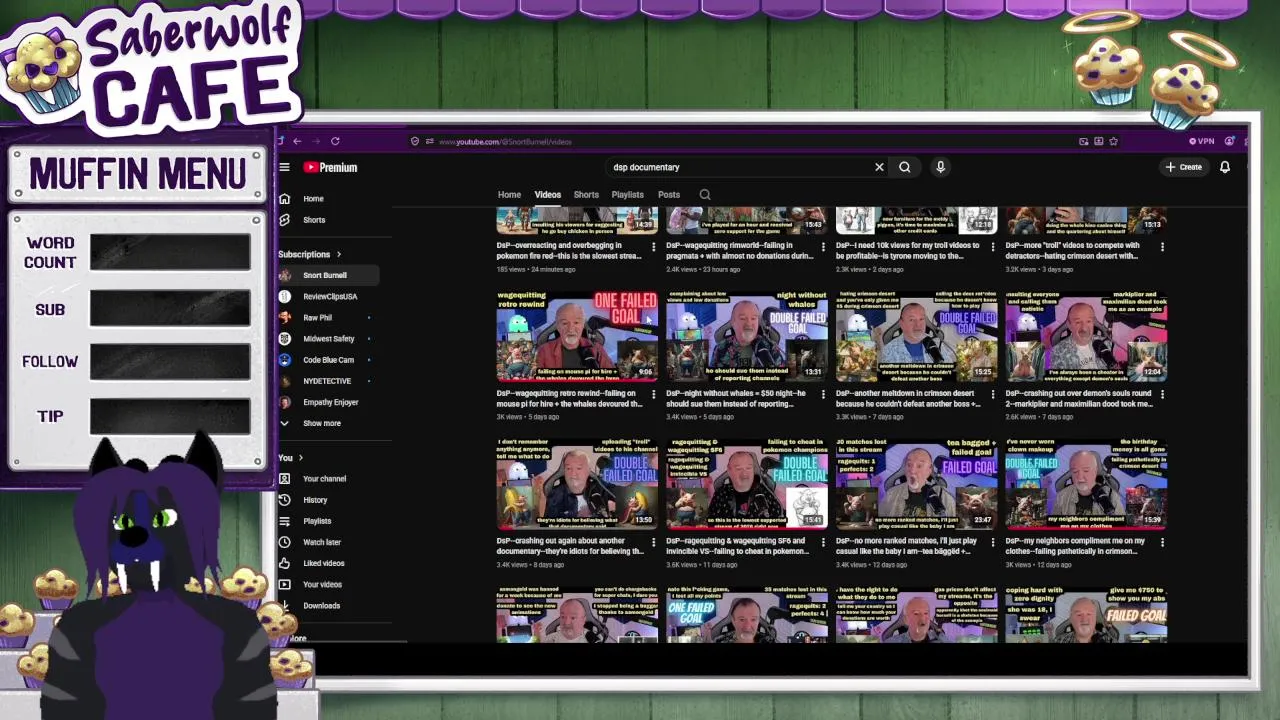Click the Liked videos thumbs-up icon
Viewport: 1280px width, 720px height.
pyautogui.click(x=285, y=563)
